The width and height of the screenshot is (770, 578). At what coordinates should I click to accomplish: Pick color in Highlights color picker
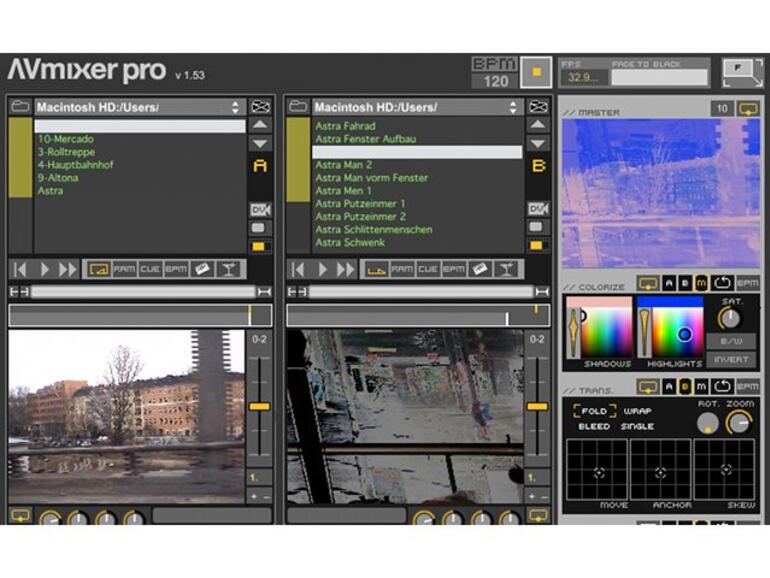[678, 332]
